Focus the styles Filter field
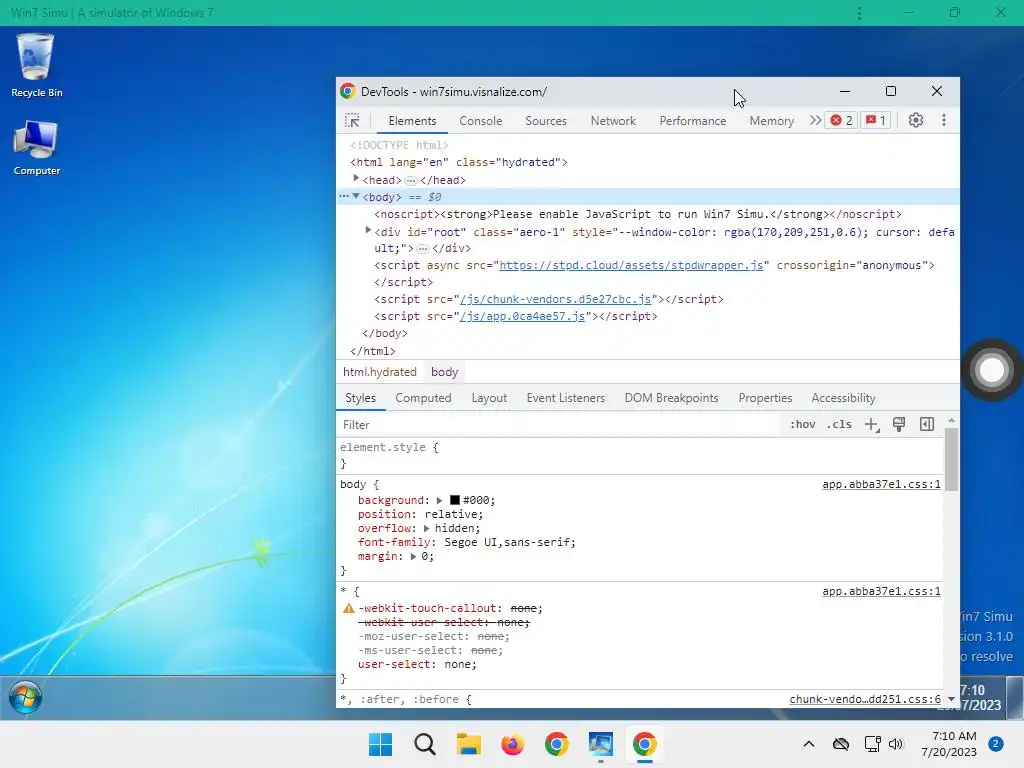1024x768 pixels. (x=558, y=424)
